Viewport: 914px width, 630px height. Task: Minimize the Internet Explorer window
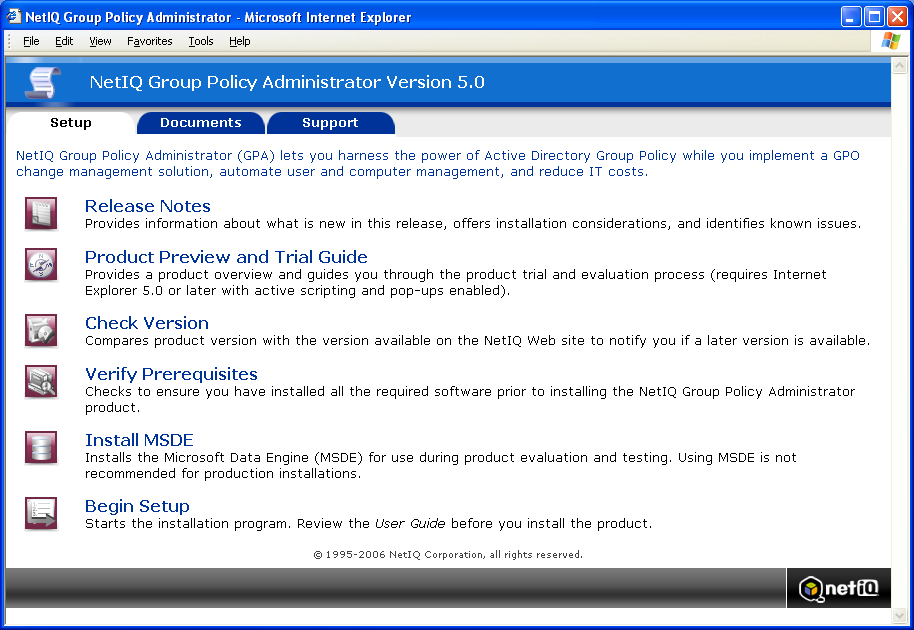[x=851, y=17]
